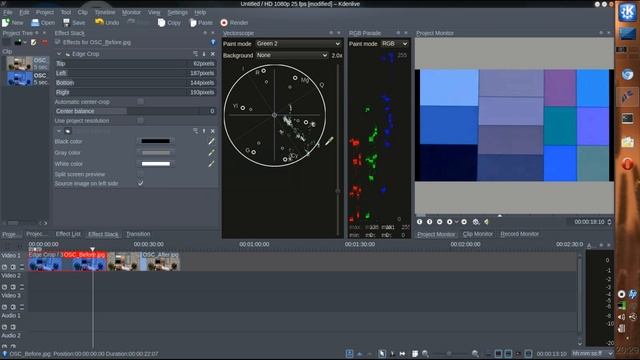This screenshot has width=640, height=360.
Task: Click the Add Clip icon in Project Tree
Action: point(18,42)
